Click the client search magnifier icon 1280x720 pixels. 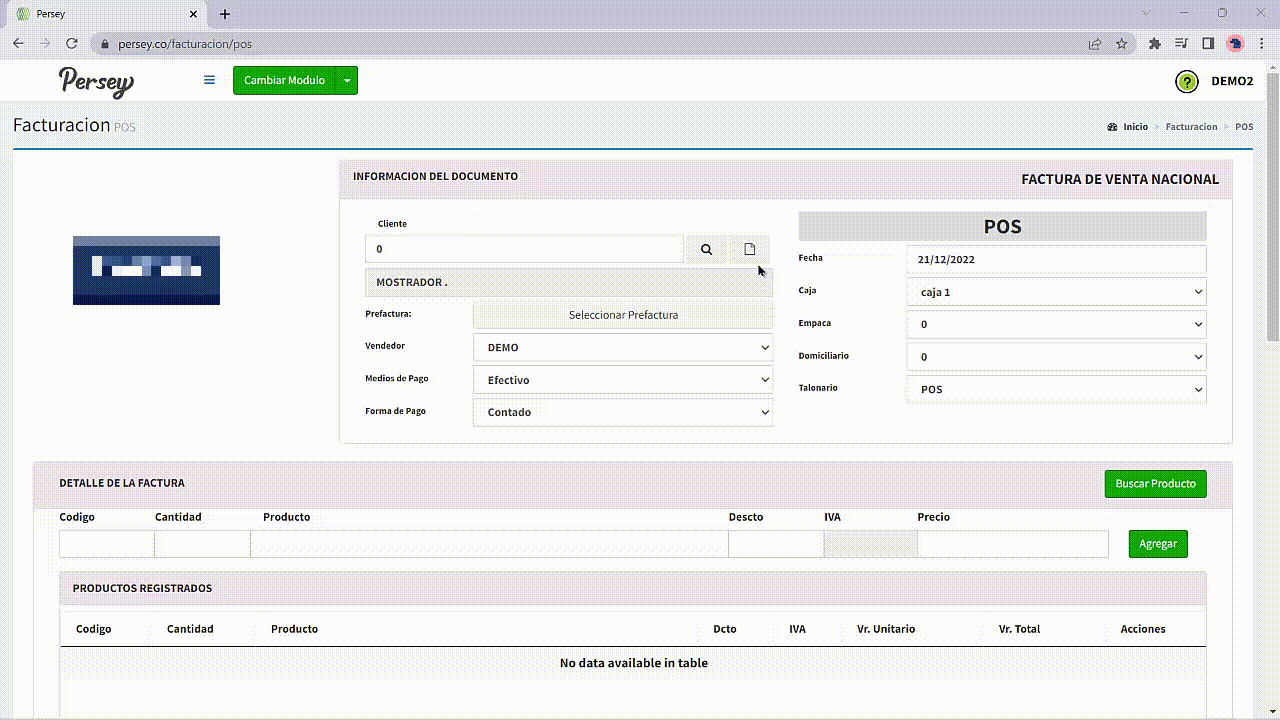tap(706, 249)
